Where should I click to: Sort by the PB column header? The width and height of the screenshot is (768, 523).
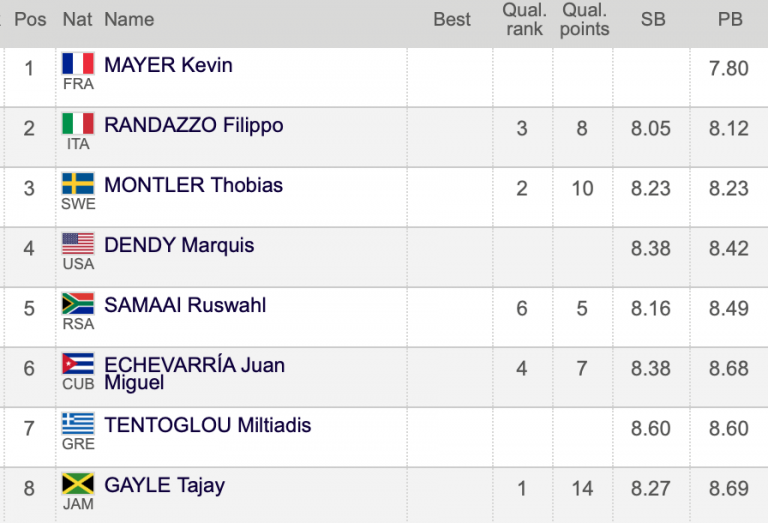[x=730, y=19]
